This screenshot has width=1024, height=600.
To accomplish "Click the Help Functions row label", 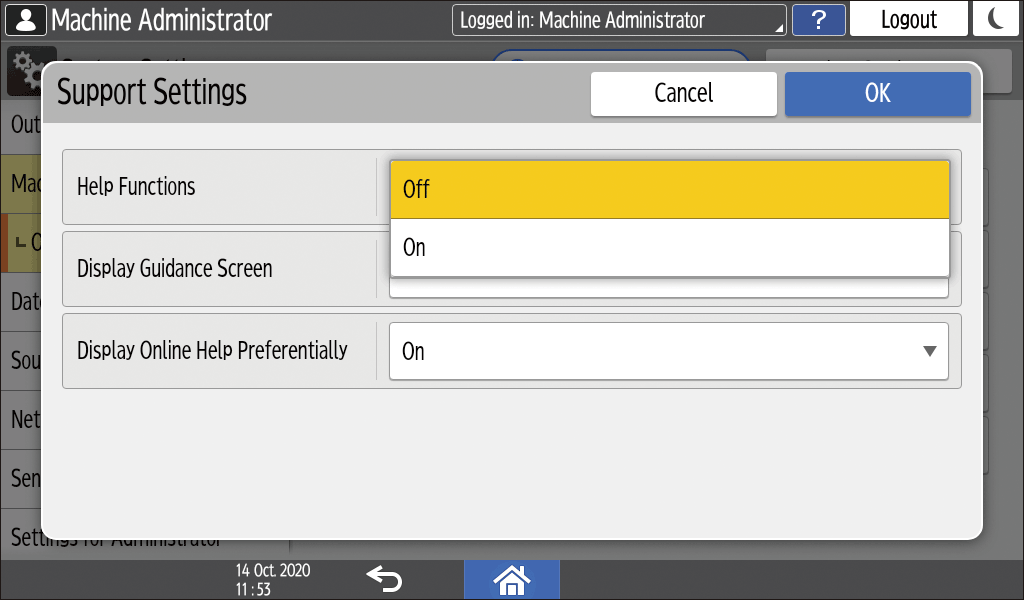I will (136, 187).
